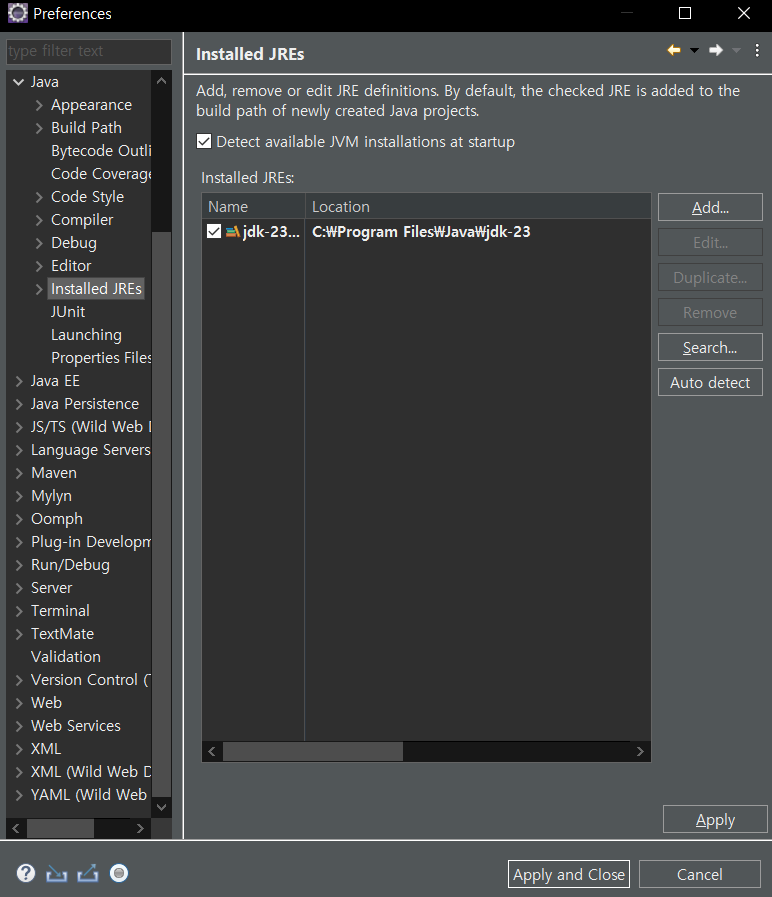Expand the Java EE node
Image resolution: width=772 pixels, height=897 pixels.
[x=19, y=381]
